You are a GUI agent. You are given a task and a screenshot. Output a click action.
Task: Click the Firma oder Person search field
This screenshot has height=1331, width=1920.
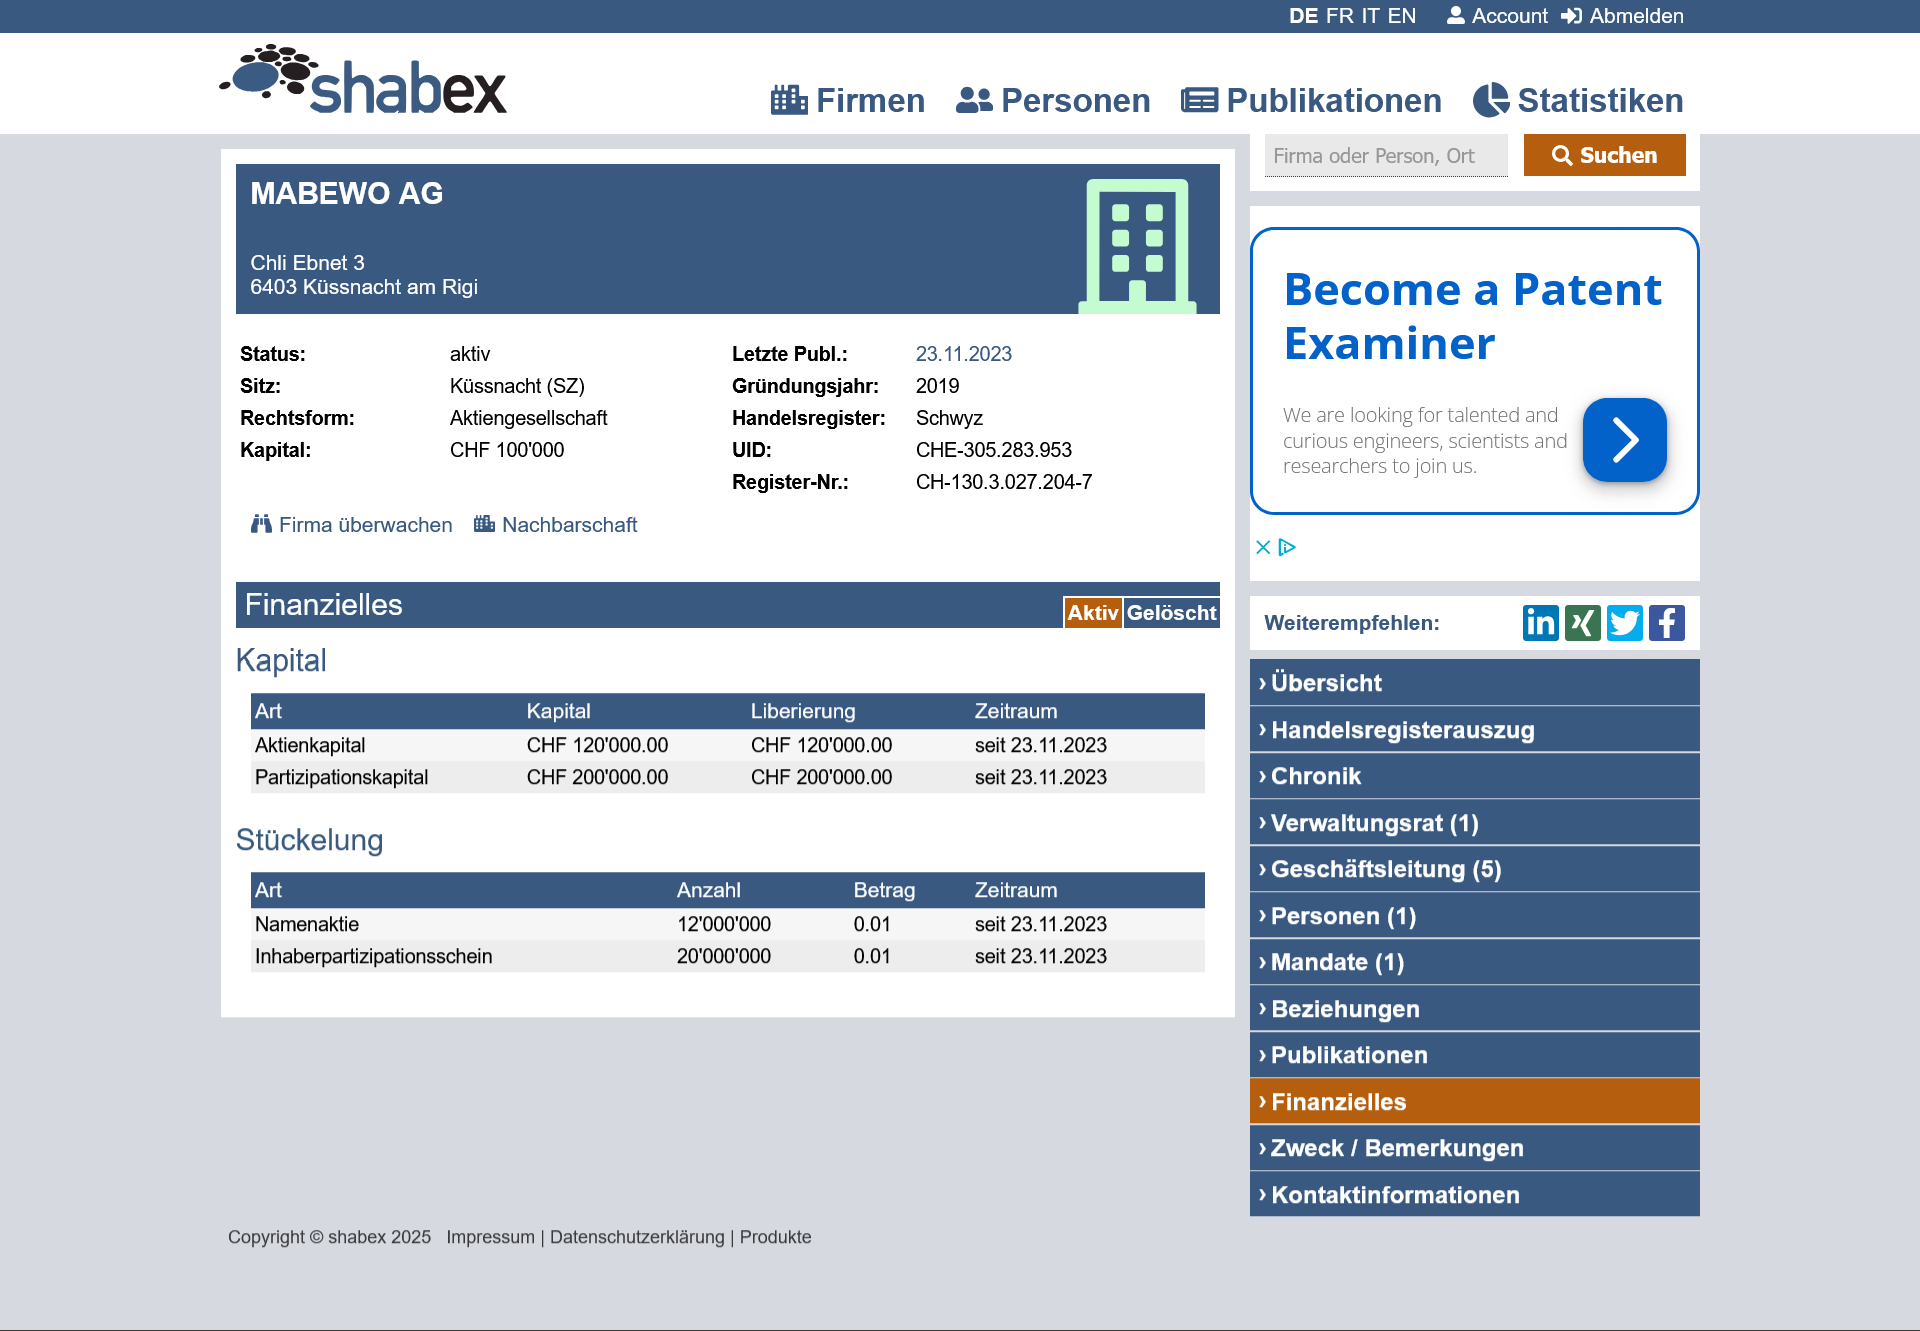coord(1385,156)
